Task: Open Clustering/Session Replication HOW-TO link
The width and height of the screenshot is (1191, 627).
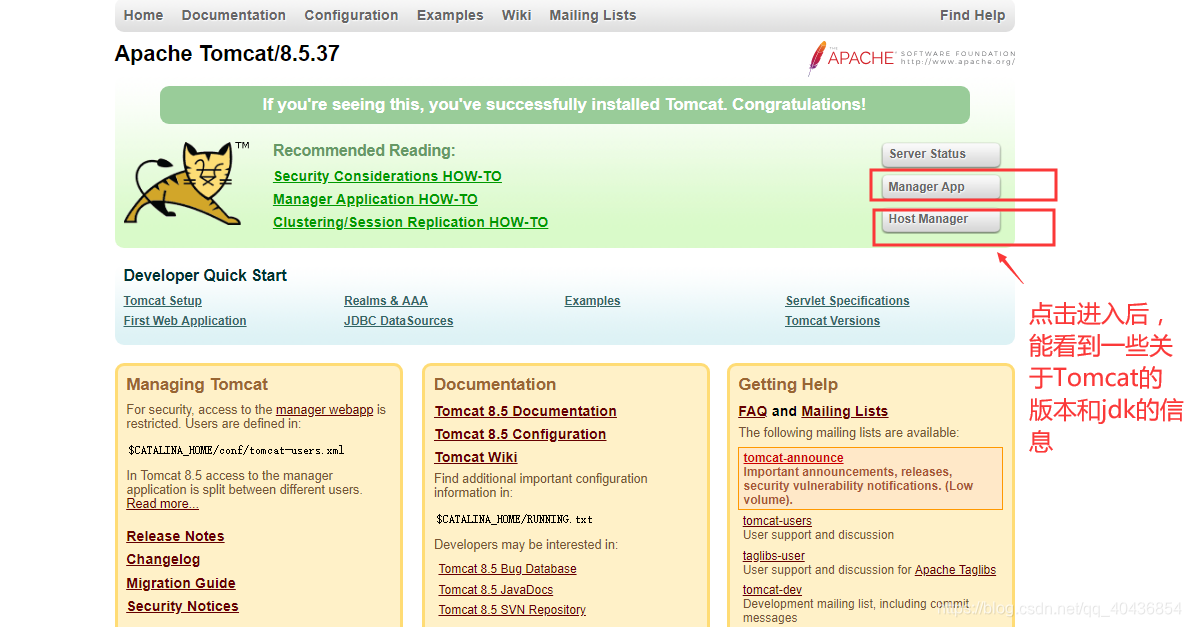Action: (x=410, y=222)
